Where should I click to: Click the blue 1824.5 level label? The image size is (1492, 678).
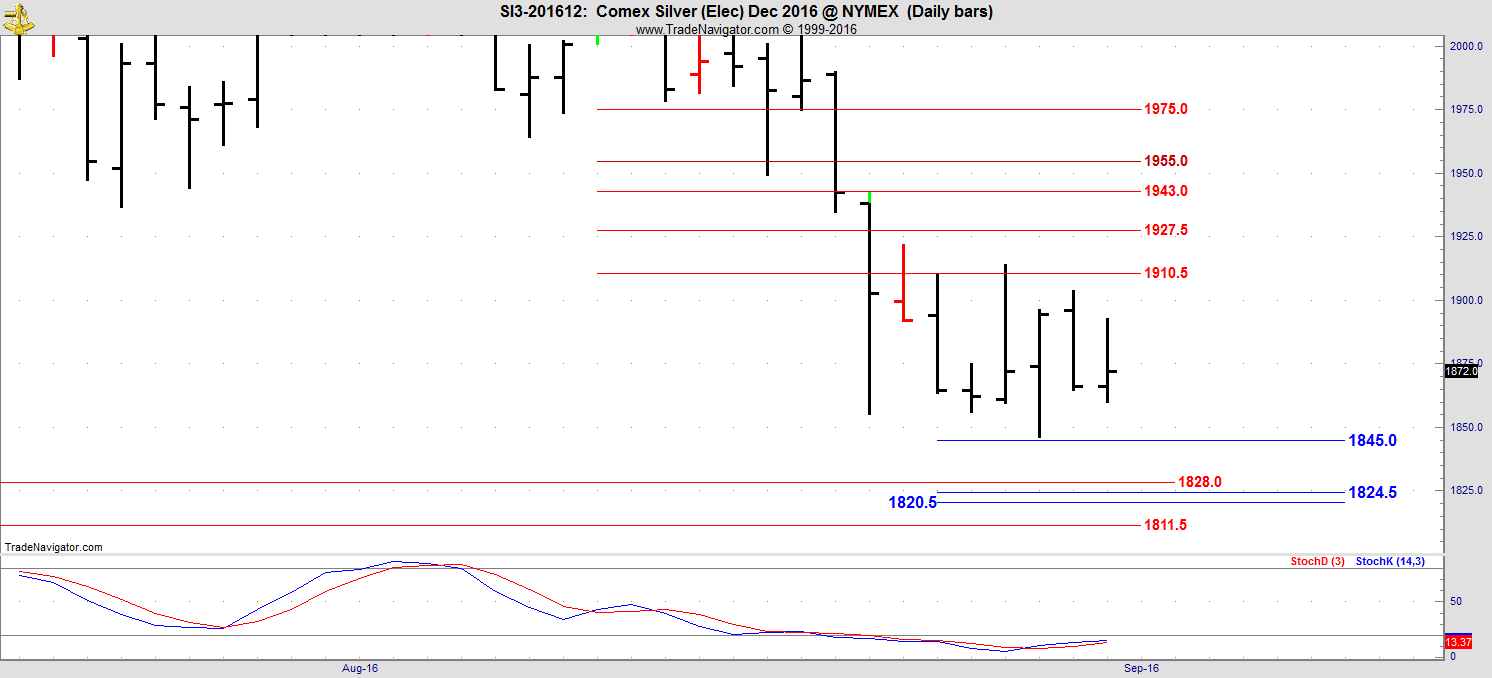pyautogui.click(x=1372, y=492)
